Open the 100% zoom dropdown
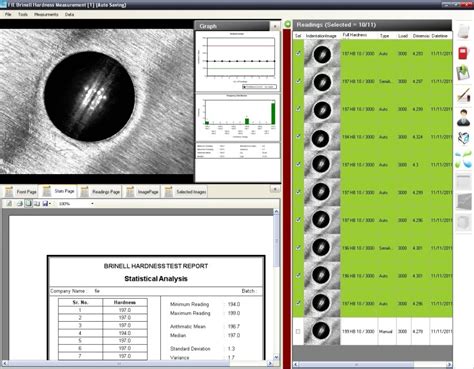Viewport: 474px width, 369px height. point(92,203)
